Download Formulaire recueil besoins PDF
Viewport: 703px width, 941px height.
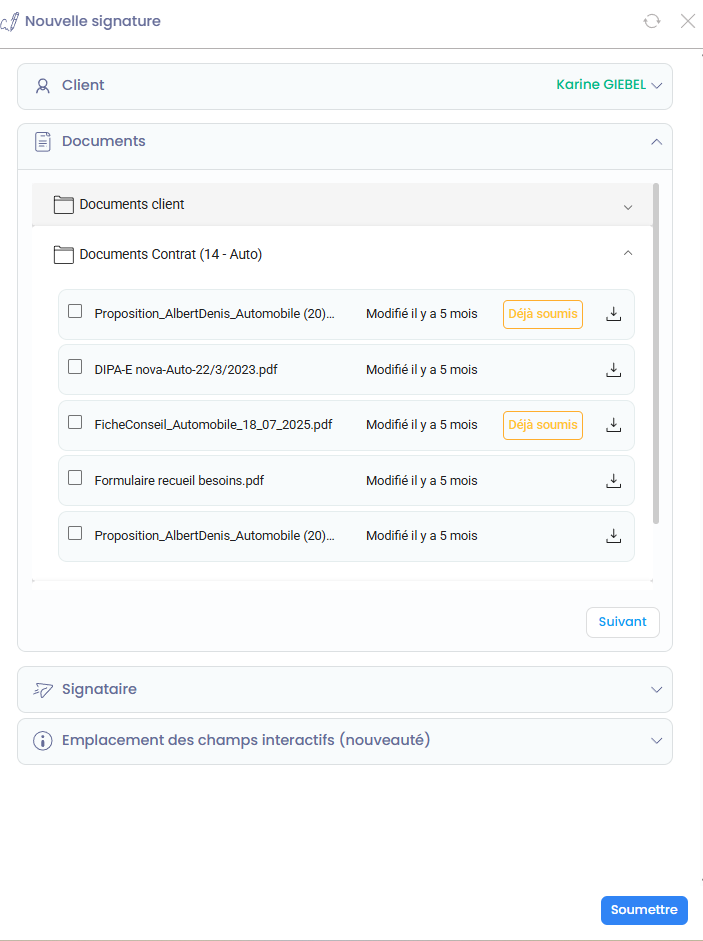[614, 481]
